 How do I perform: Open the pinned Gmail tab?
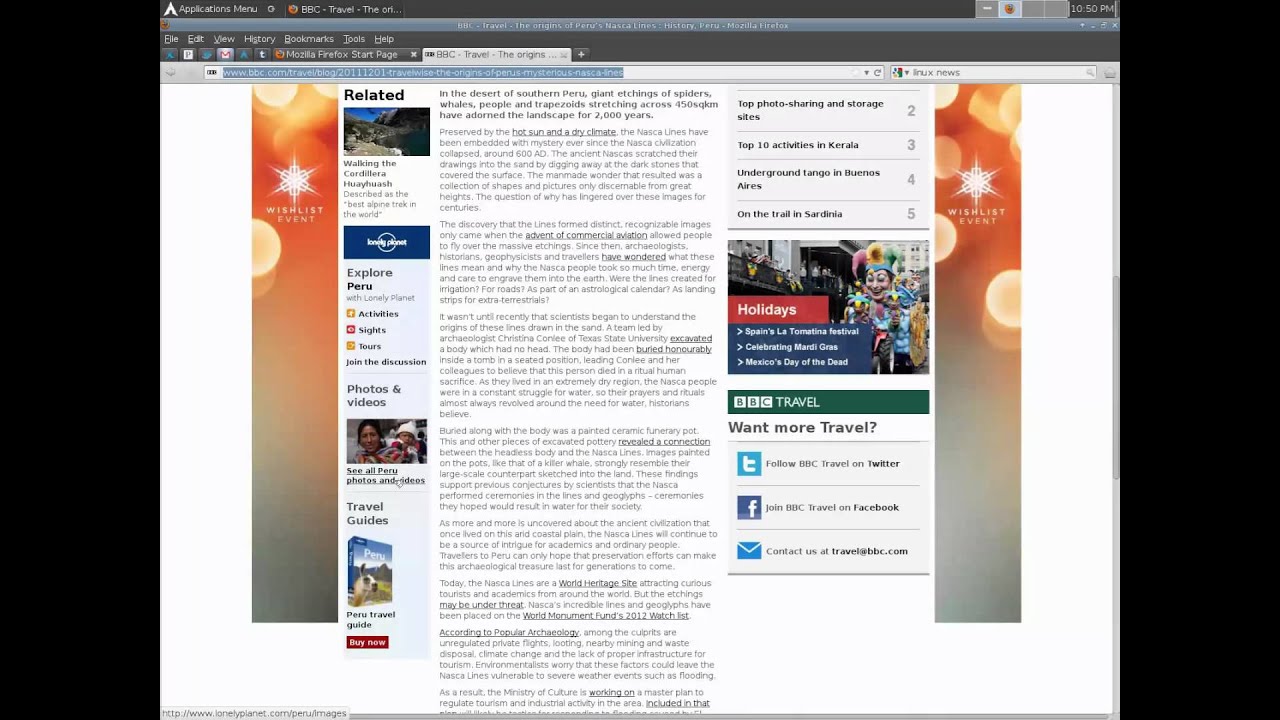[x=225, y=55]
